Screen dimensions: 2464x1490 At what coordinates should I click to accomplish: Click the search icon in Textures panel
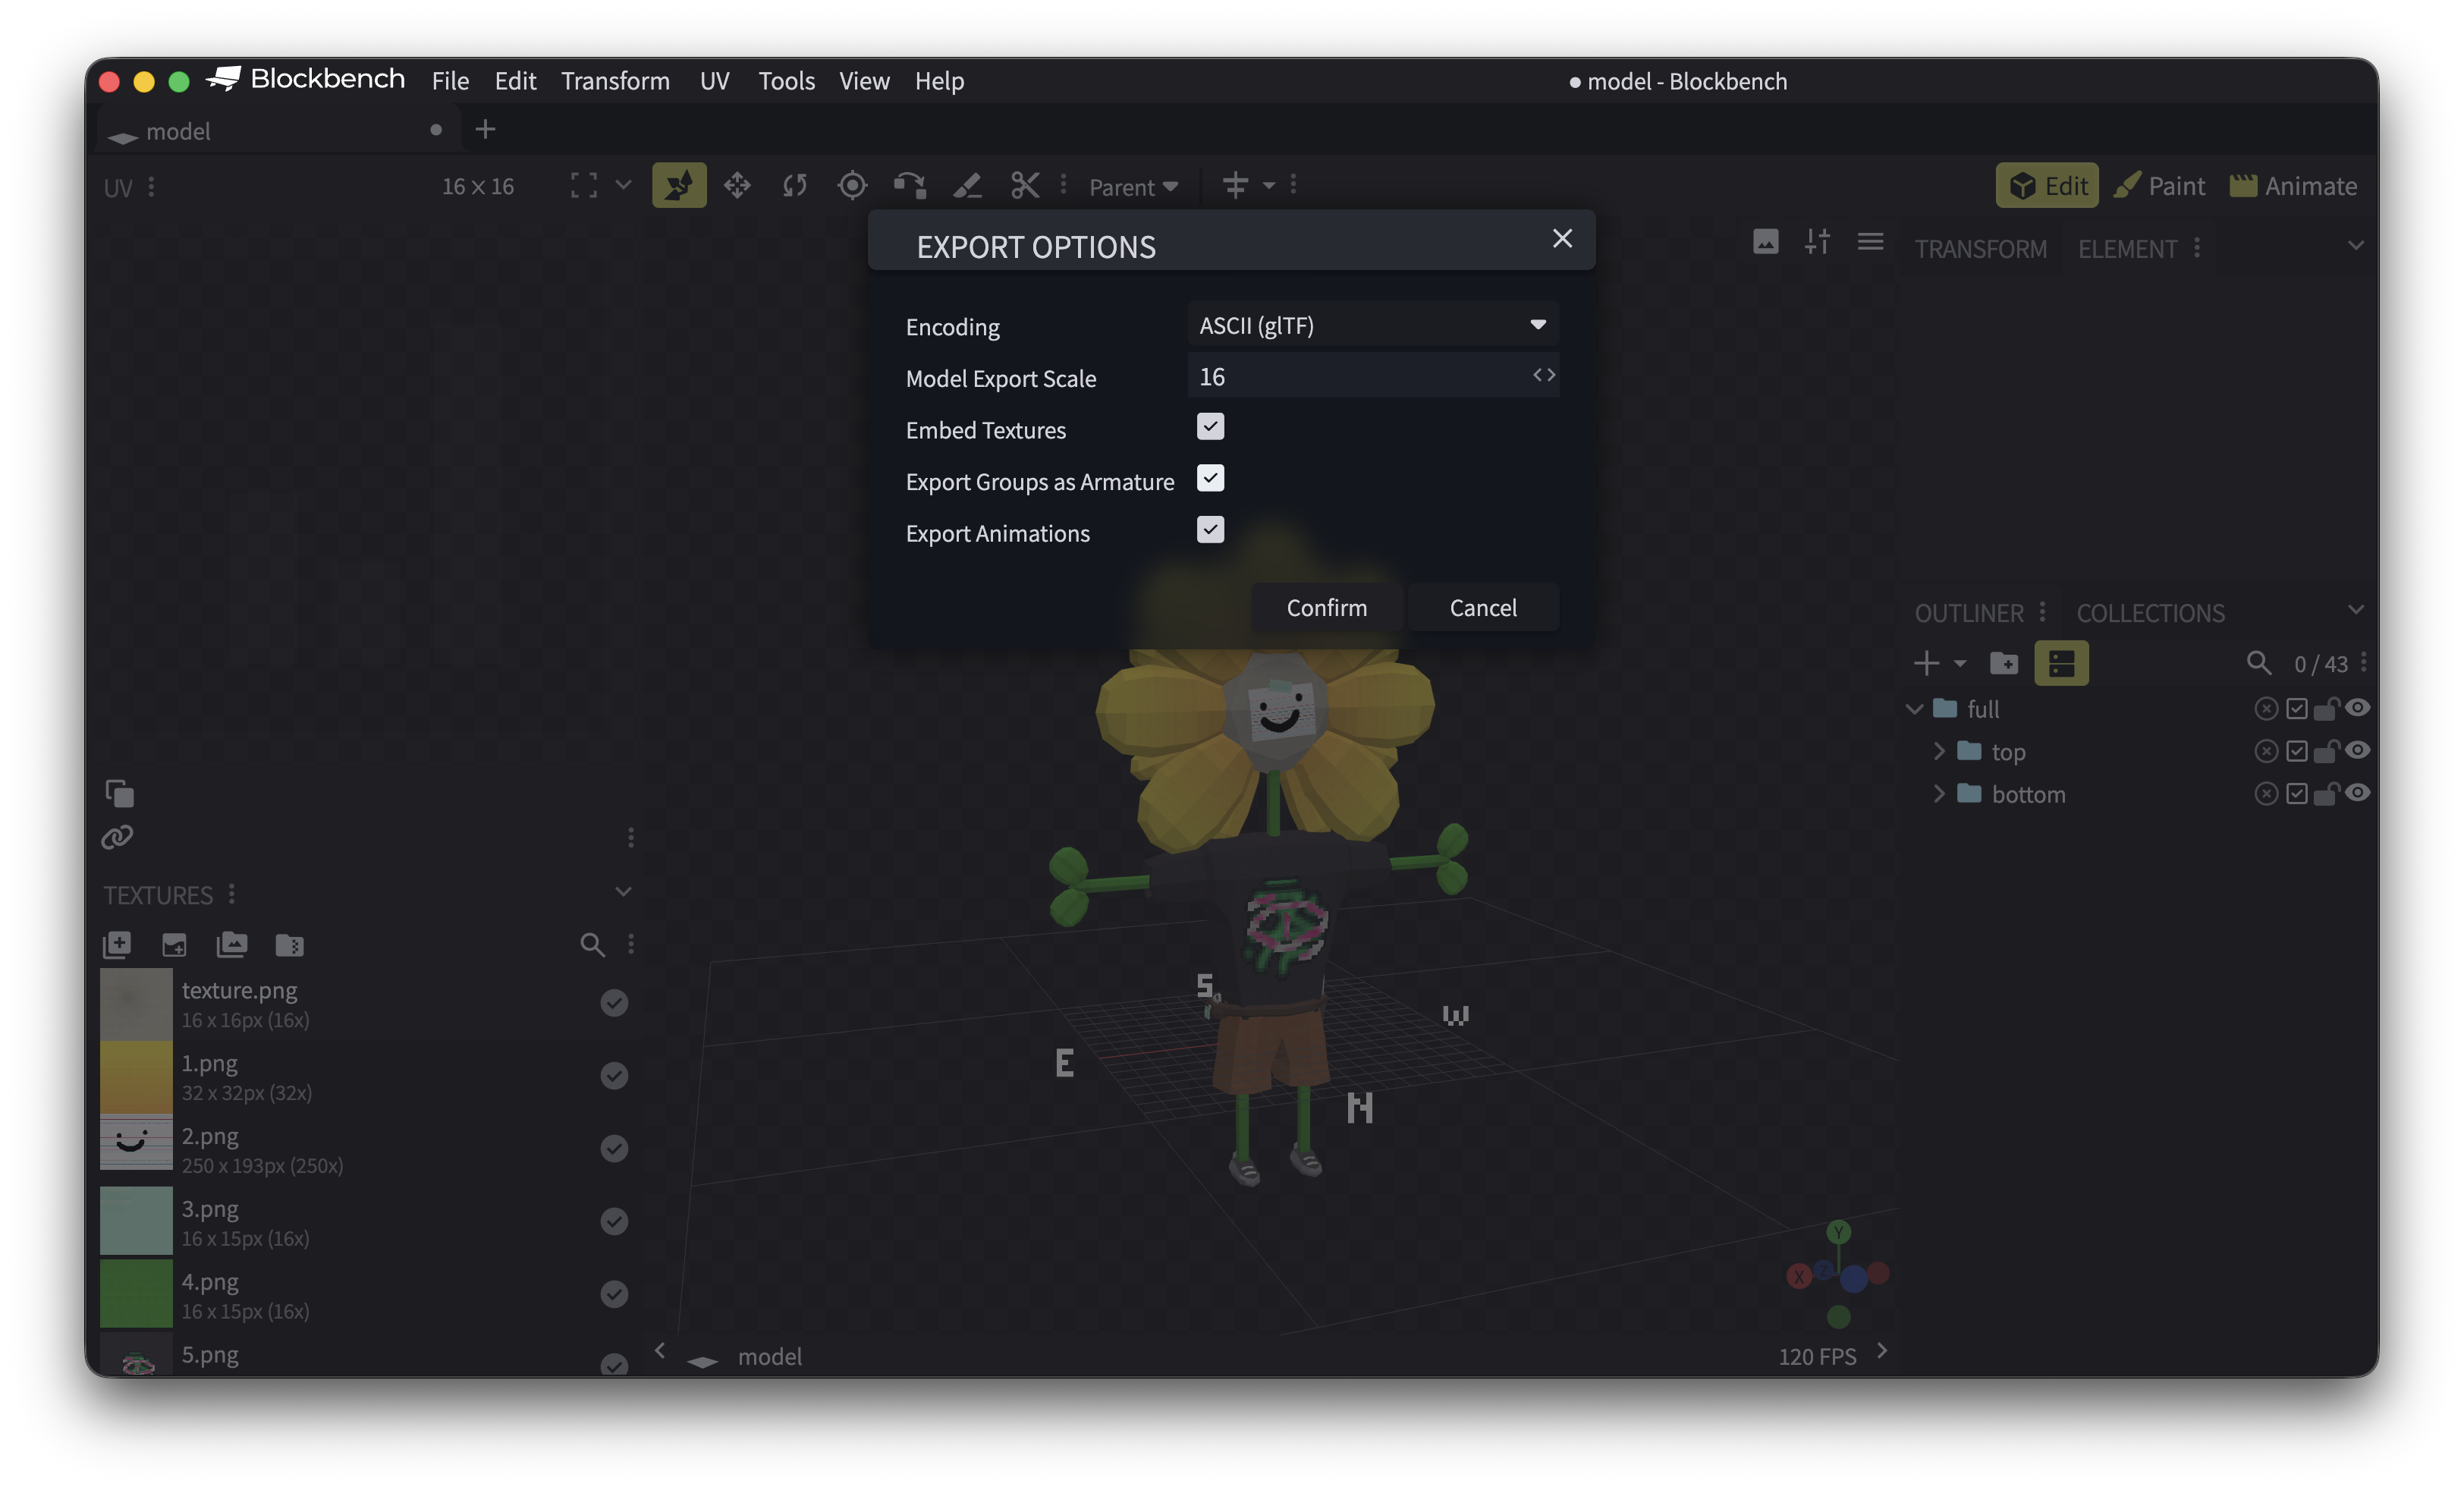point(592,944)
